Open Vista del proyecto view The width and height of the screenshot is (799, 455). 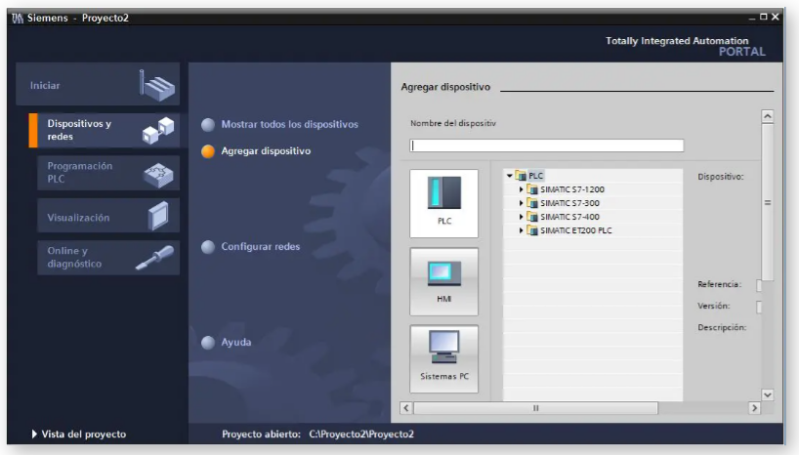[79, 434]
